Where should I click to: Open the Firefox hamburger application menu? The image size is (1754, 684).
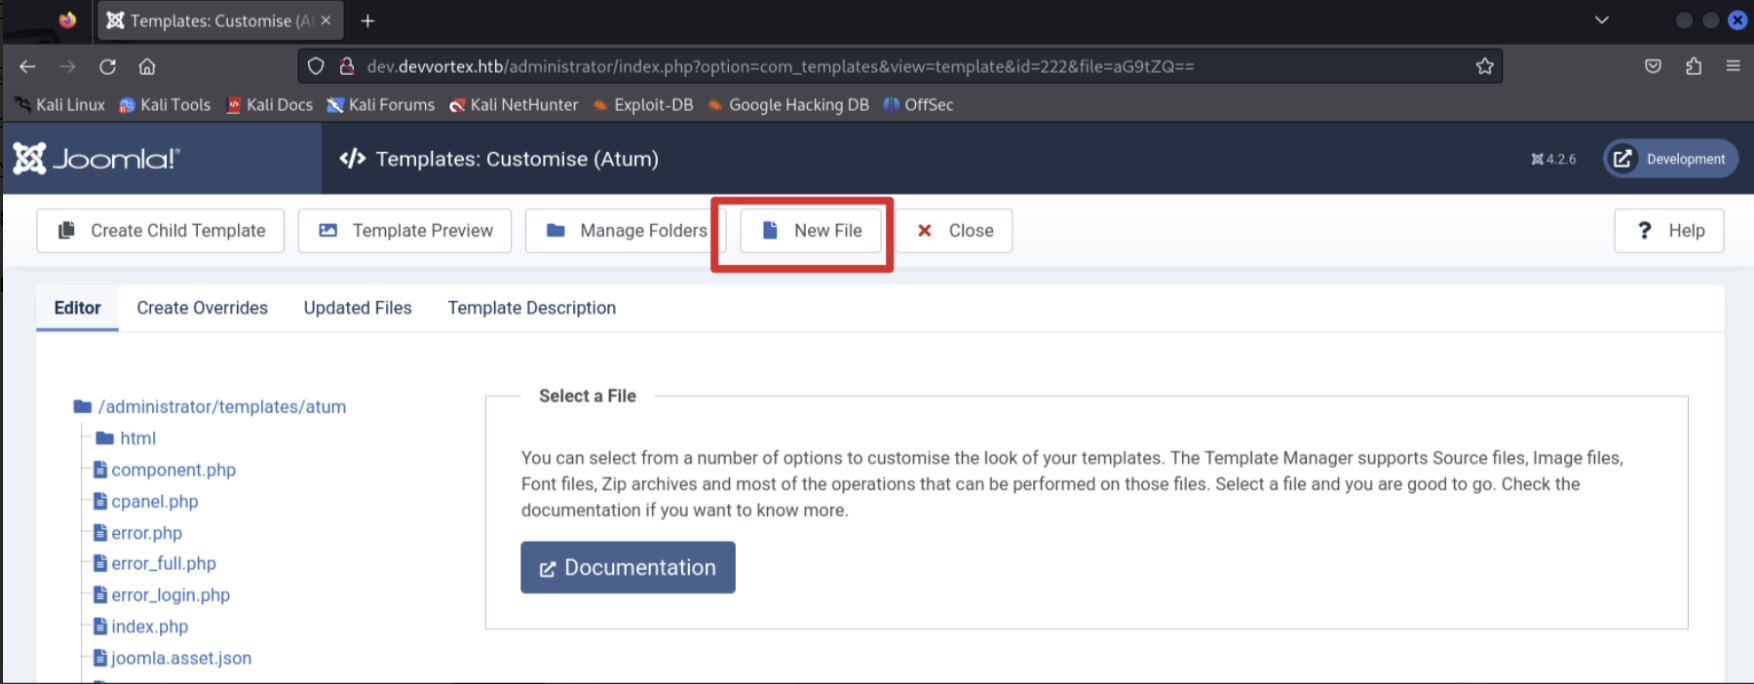(1733, 67)
